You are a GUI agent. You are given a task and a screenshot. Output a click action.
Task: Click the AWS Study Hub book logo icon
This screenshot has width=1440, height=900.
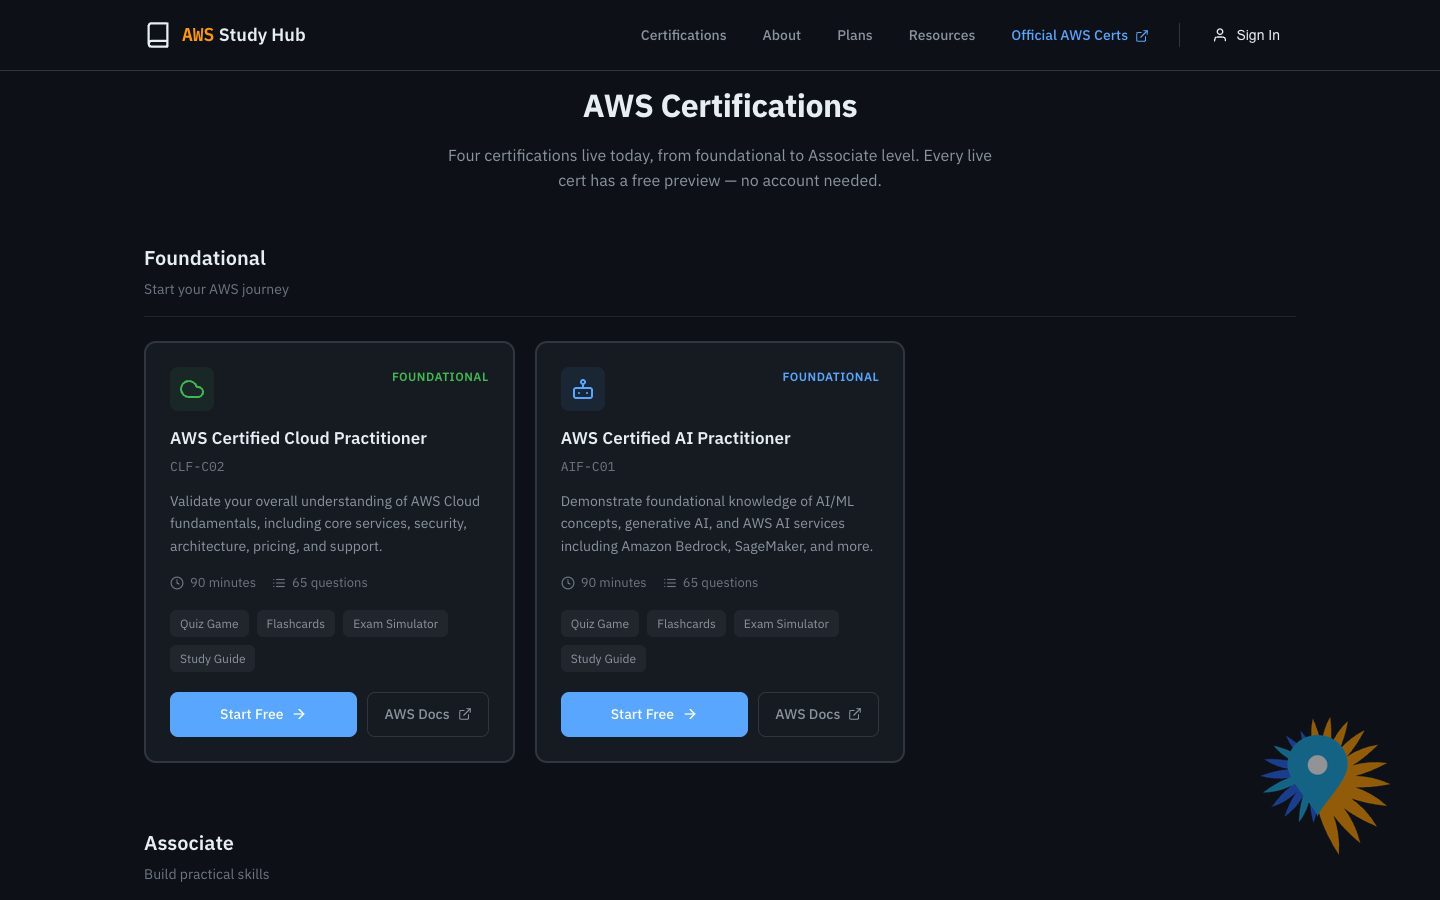pyautogui.click(x=158, y=35)
